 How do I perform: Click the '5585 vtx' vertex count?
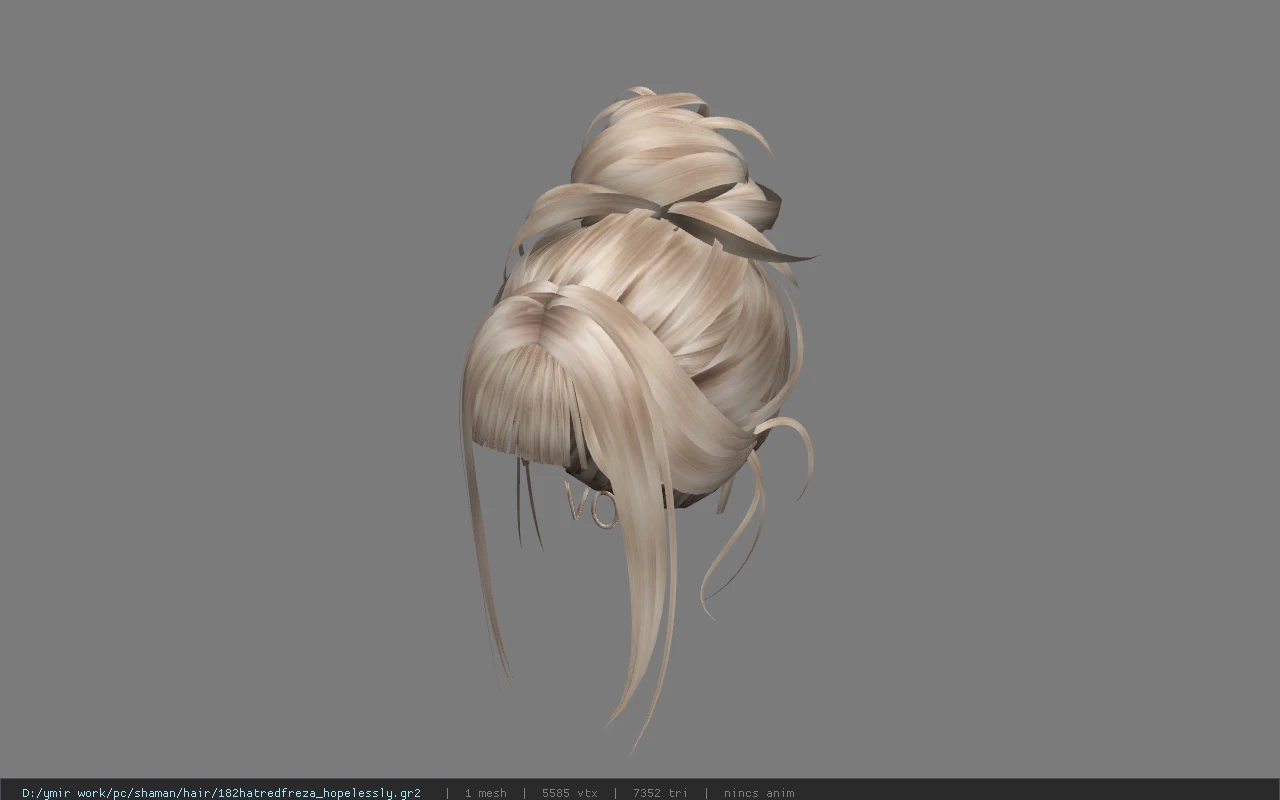[569, 793]
